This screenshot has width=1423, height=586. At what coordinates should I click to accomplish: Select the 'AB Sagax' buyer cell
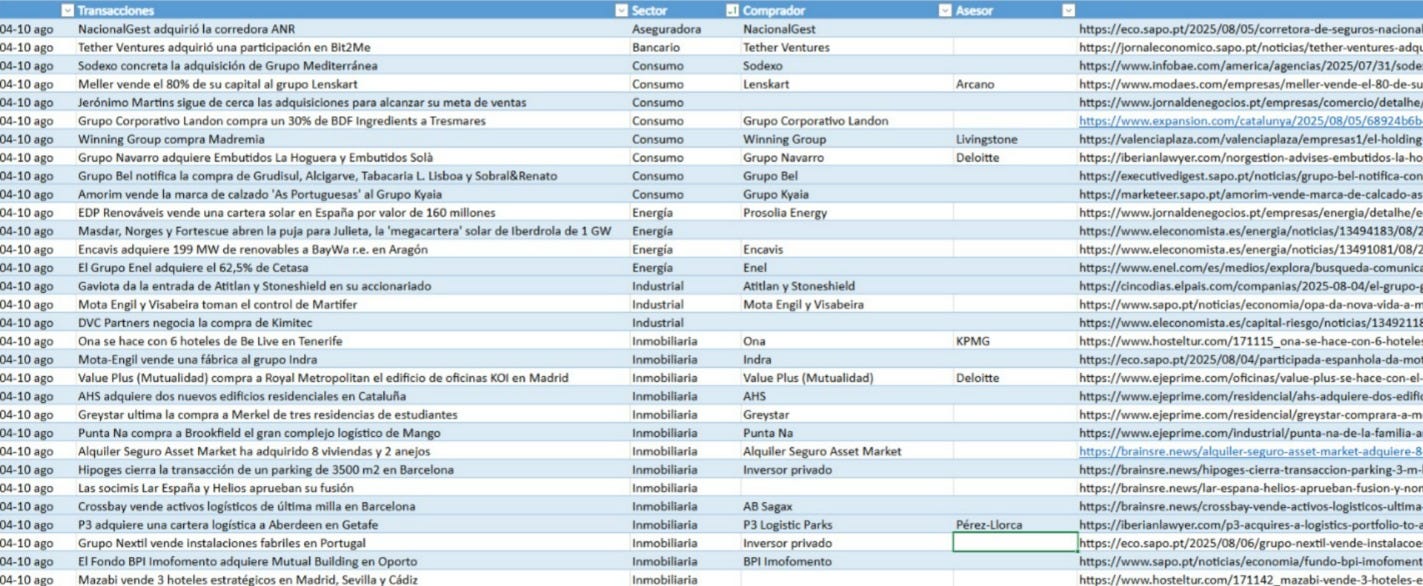[x=846, y=506]
